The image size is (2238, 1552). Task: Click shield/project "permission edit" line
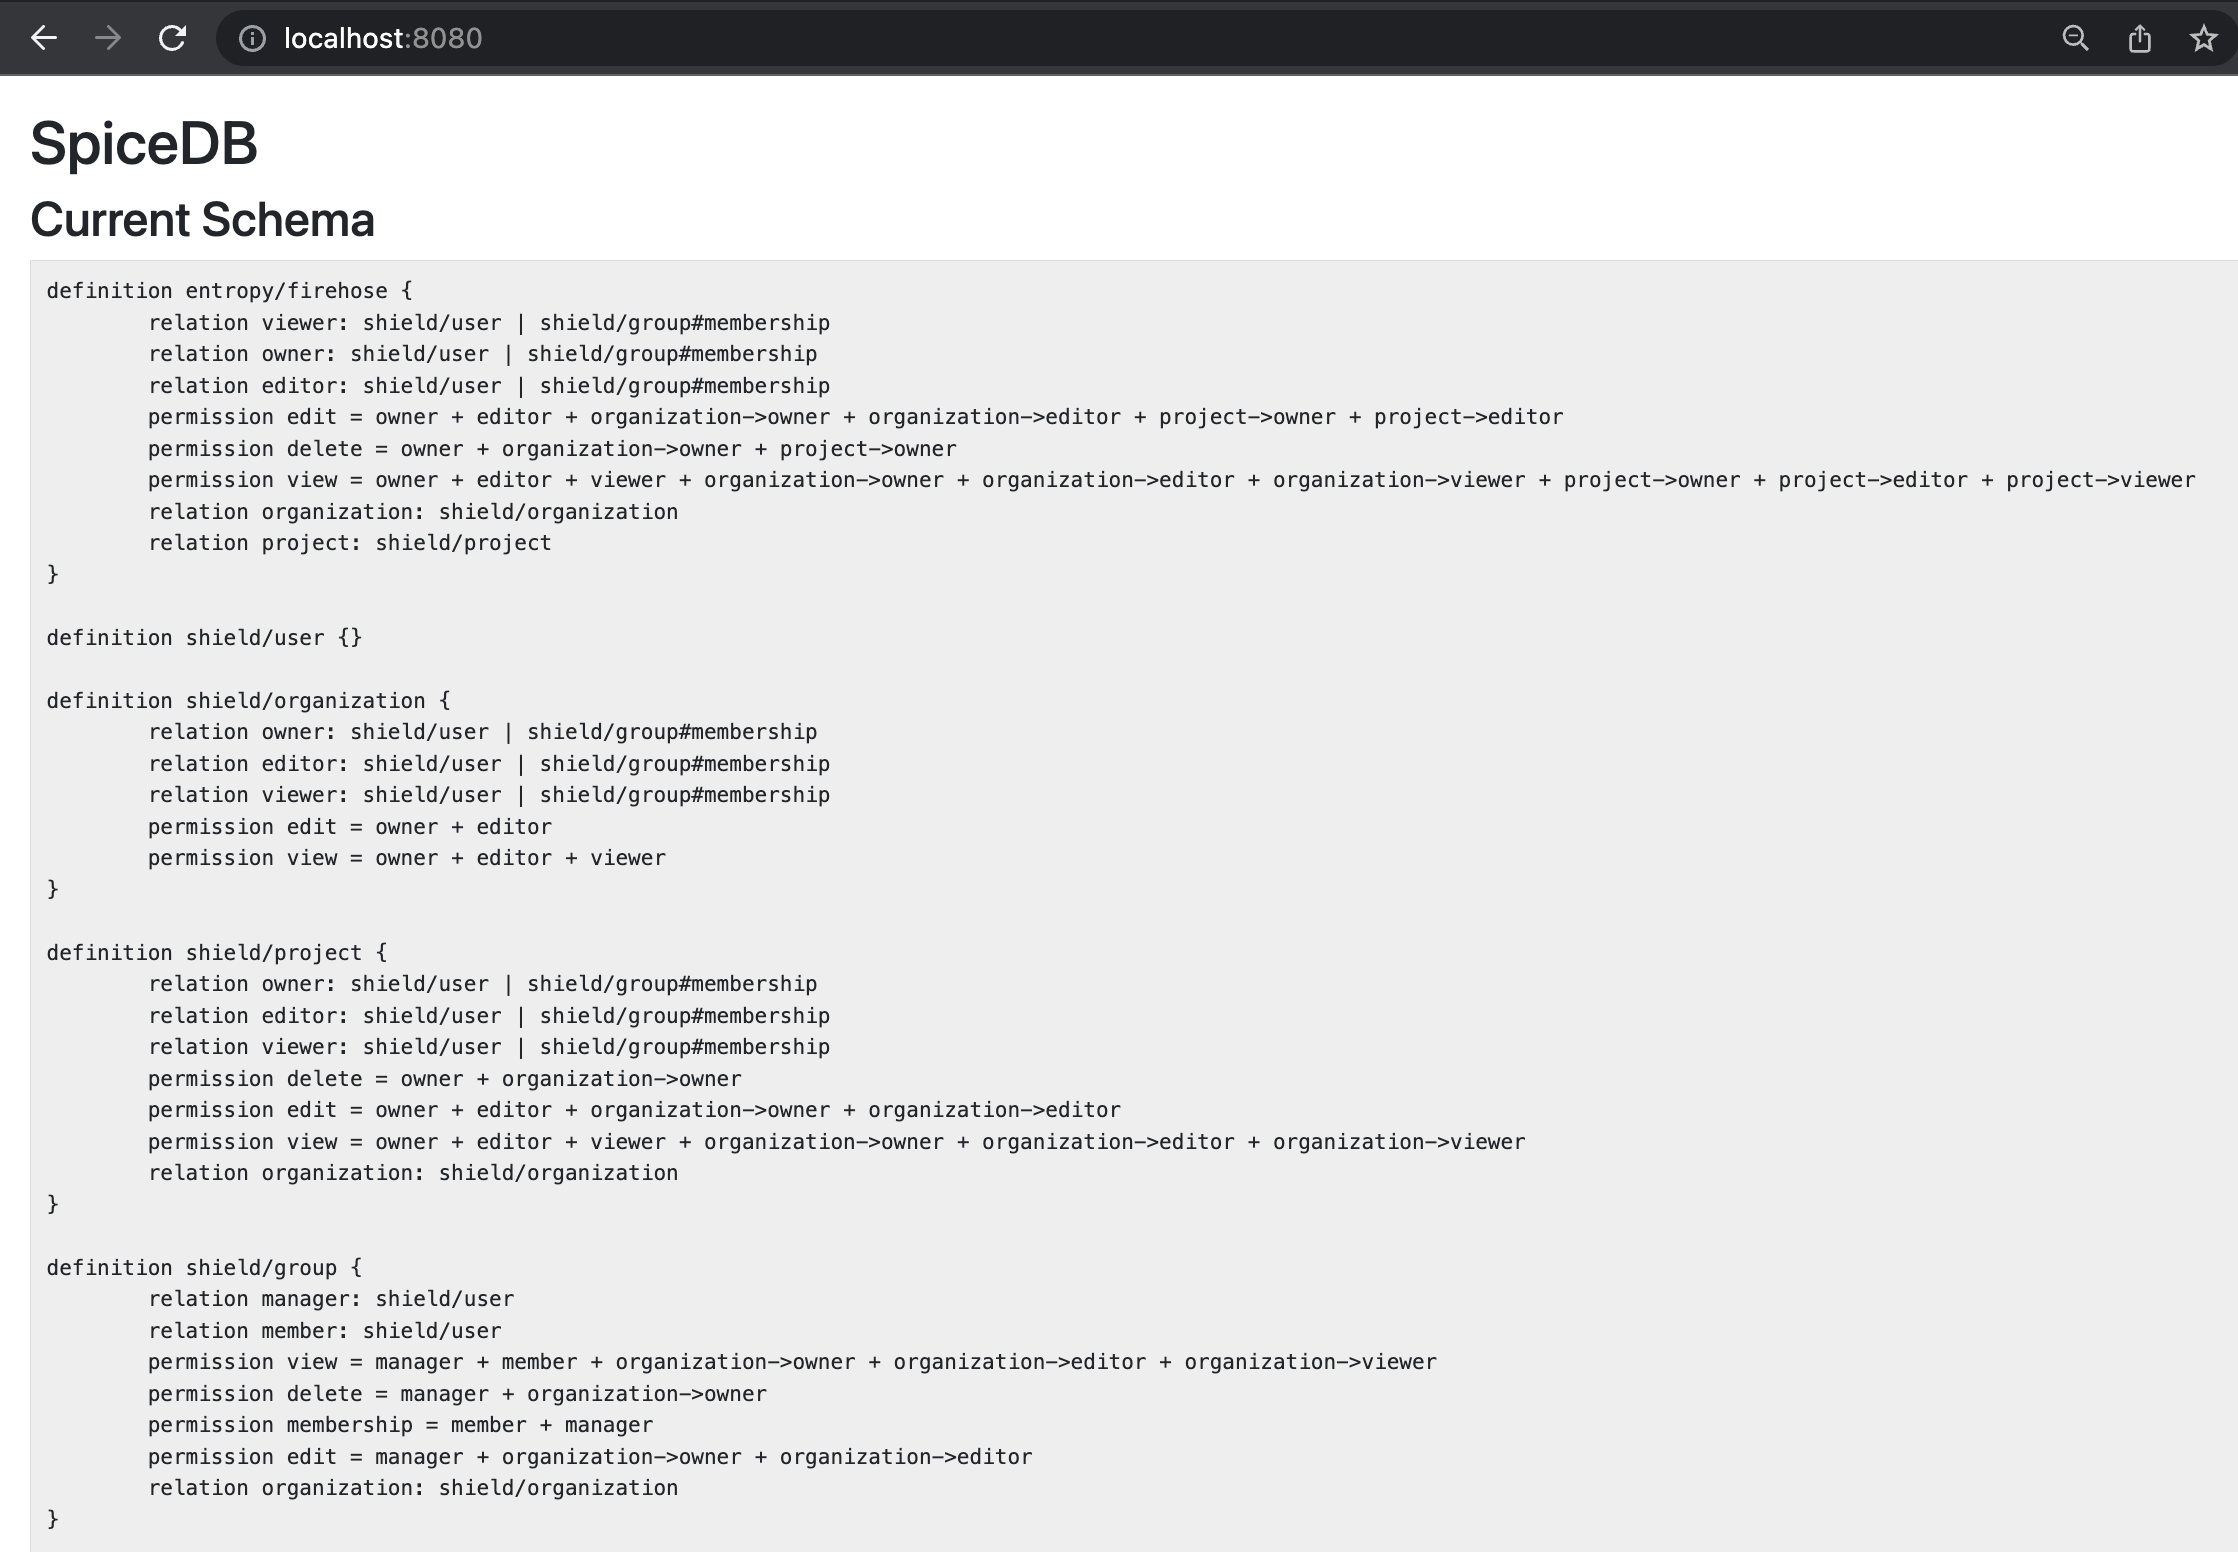coord(634,1110)
